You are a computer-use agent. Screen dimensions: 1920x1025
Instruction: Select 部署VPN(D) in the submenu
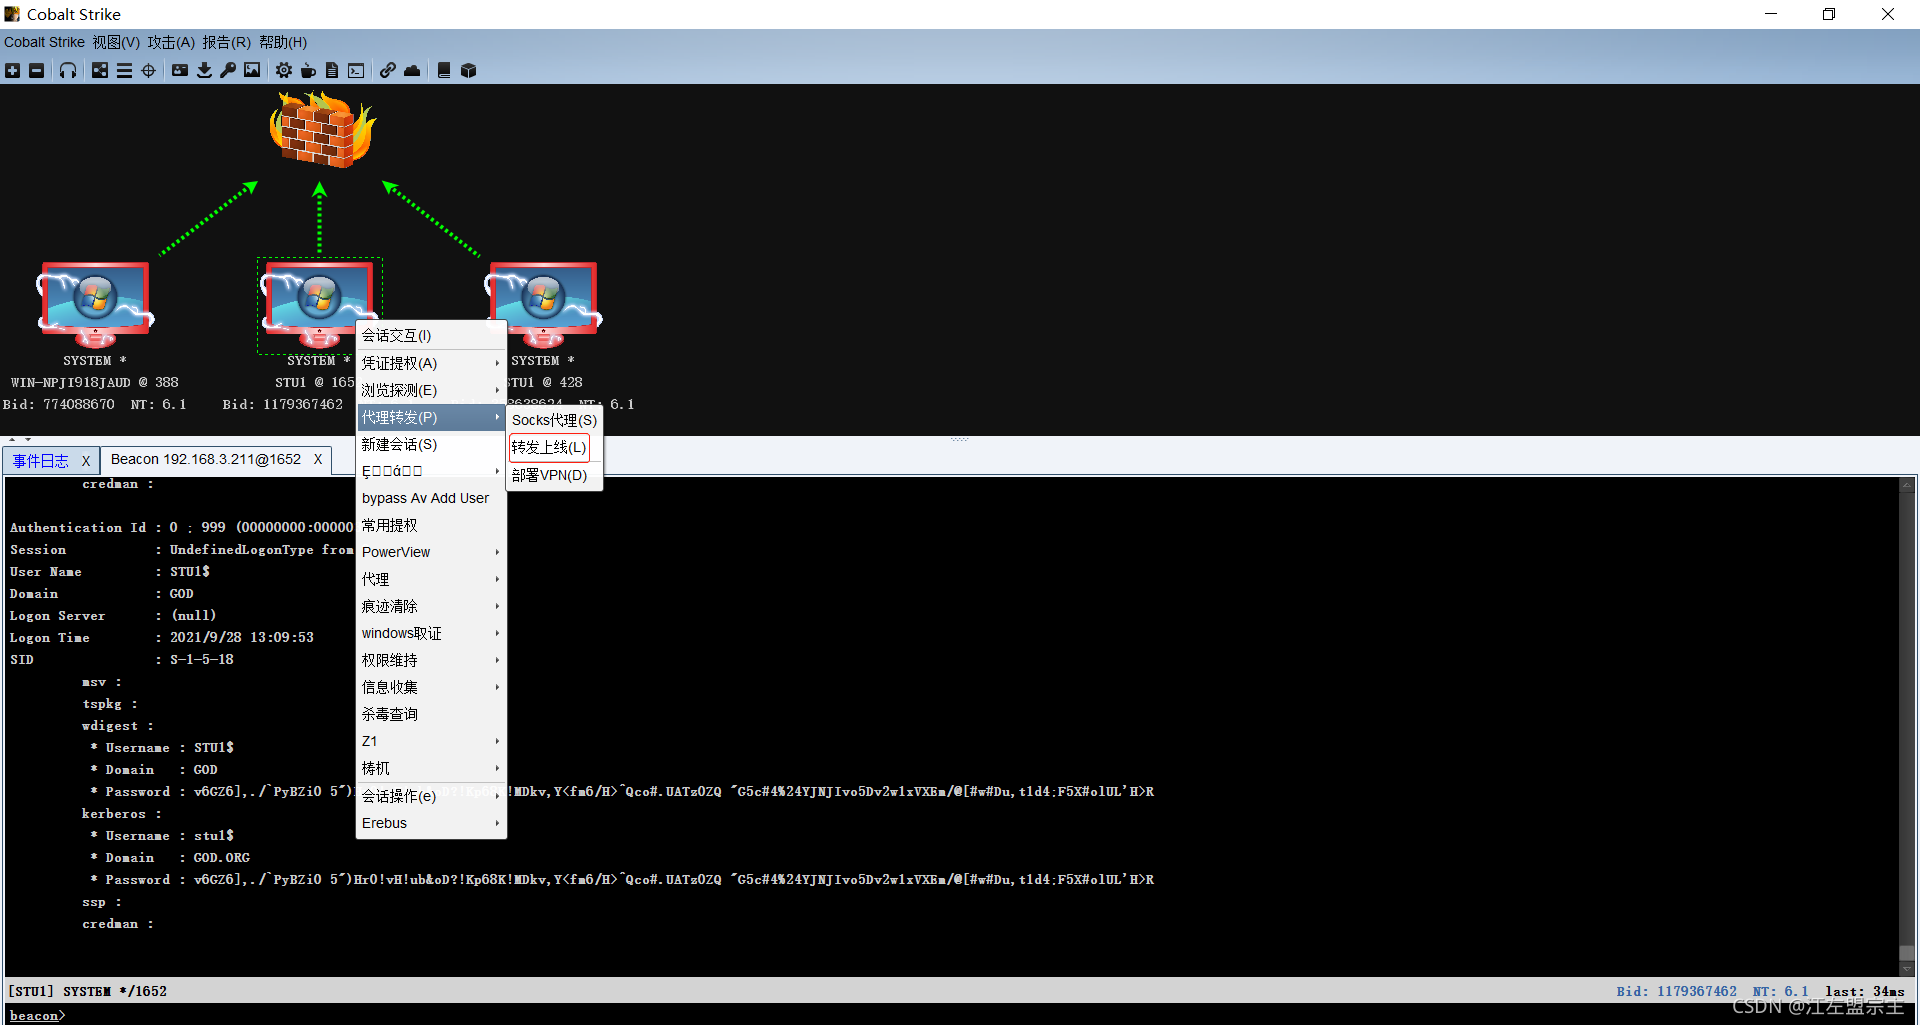(x=554, y=475)
